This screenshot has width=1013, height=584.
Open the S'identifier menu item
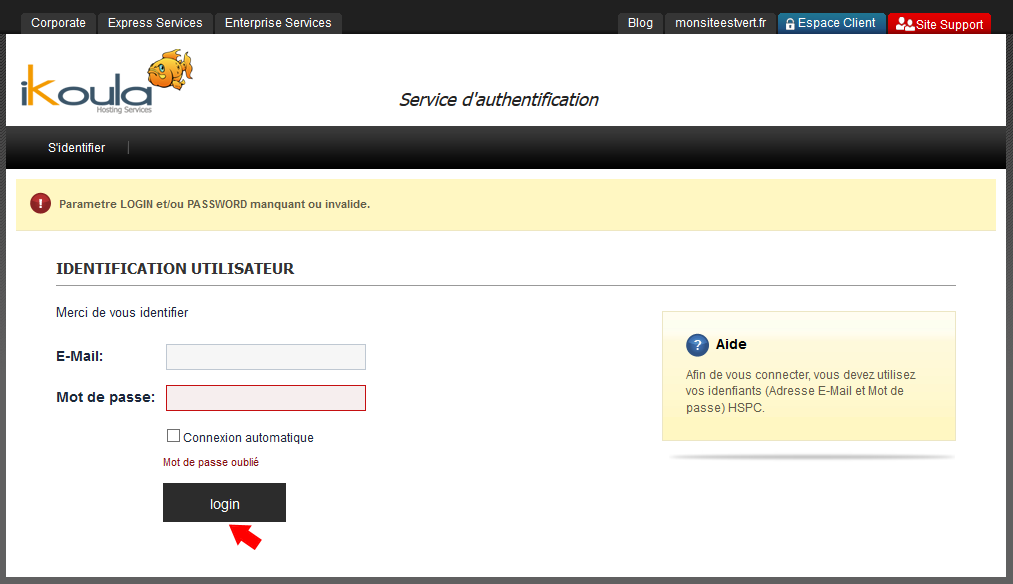(77, 148)
